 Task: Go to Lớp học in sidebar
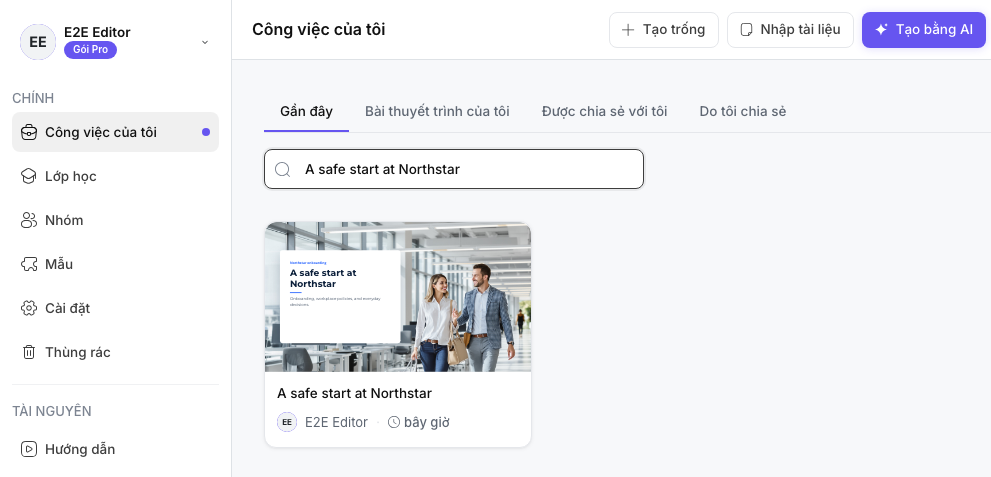pos(116,176)
